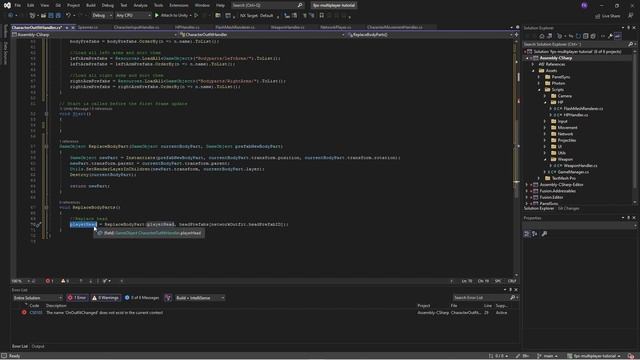
Task: Collapse the Weapon folder in Solution Explorer
Action: [545, 159]
